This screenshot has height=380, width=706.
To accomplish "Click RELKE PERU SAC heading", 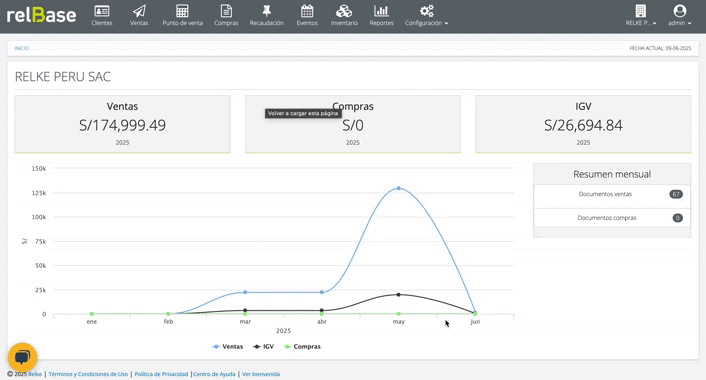I will [x=63, y=77].
